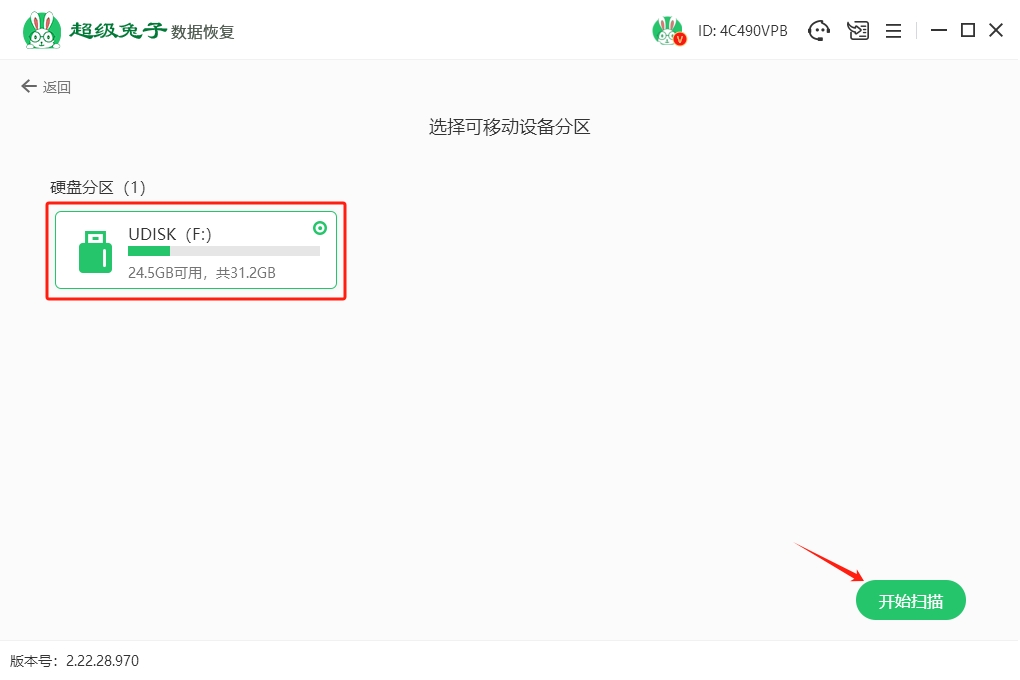Image resolution: width=1020 pixels, height=680 pixels.
Task: Click the 超级兔子 数据恢复 app title
Action: [x=152, y=31]
